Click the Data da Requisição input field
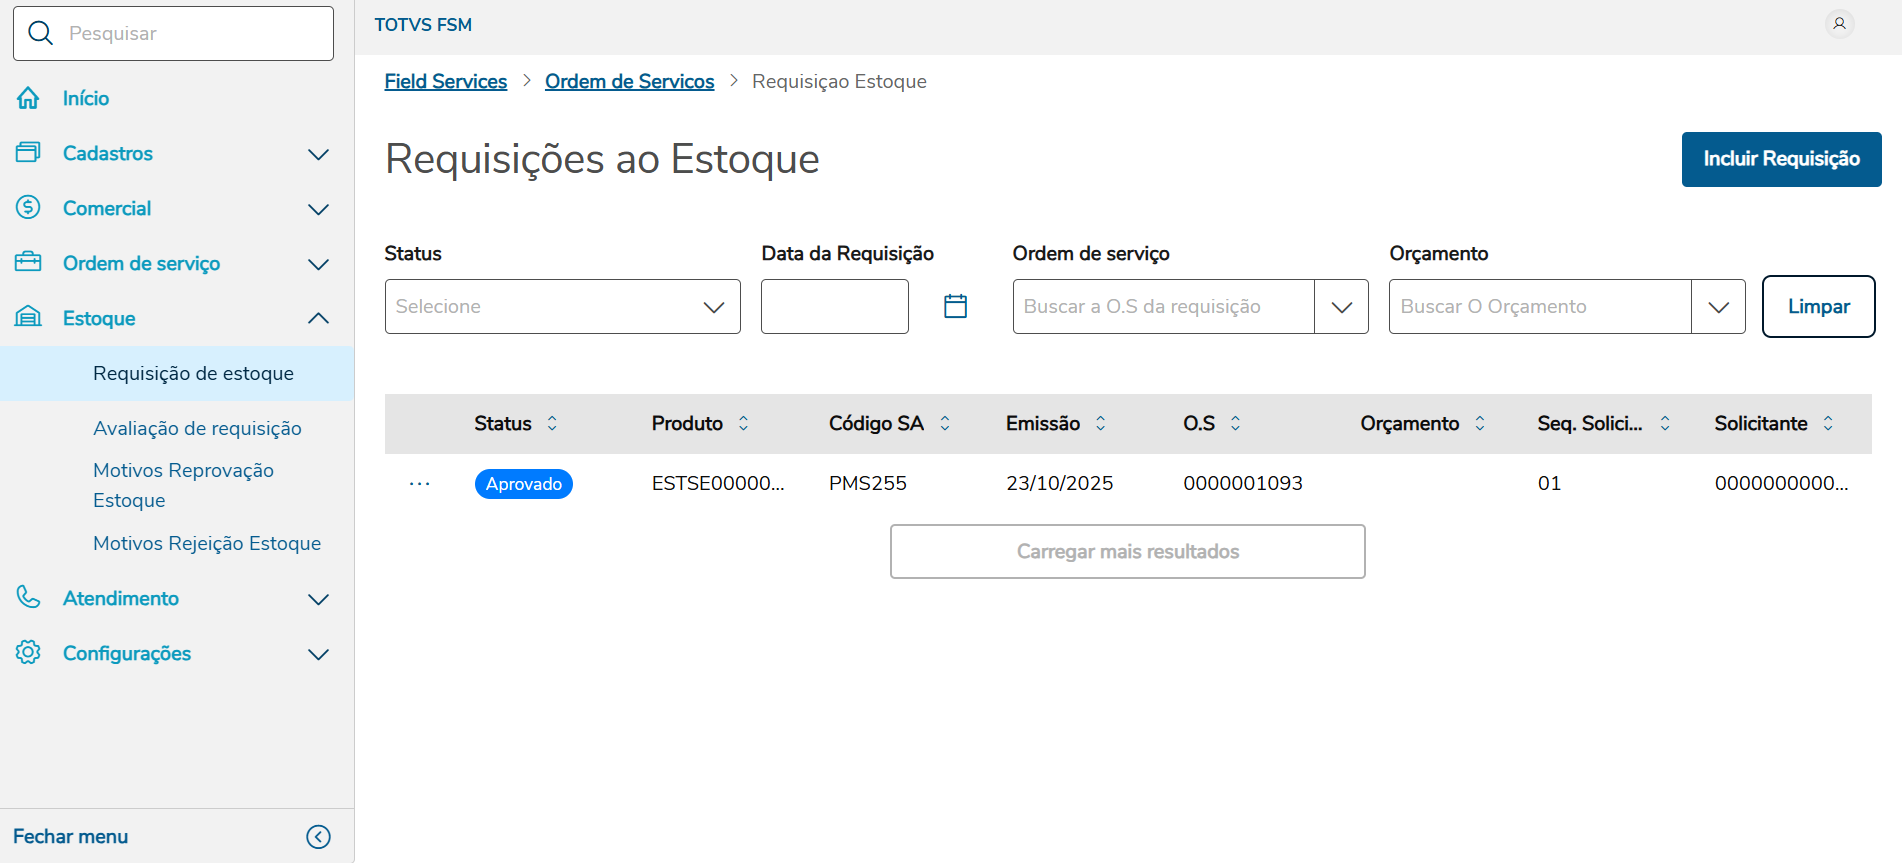 tap(834, 307)
